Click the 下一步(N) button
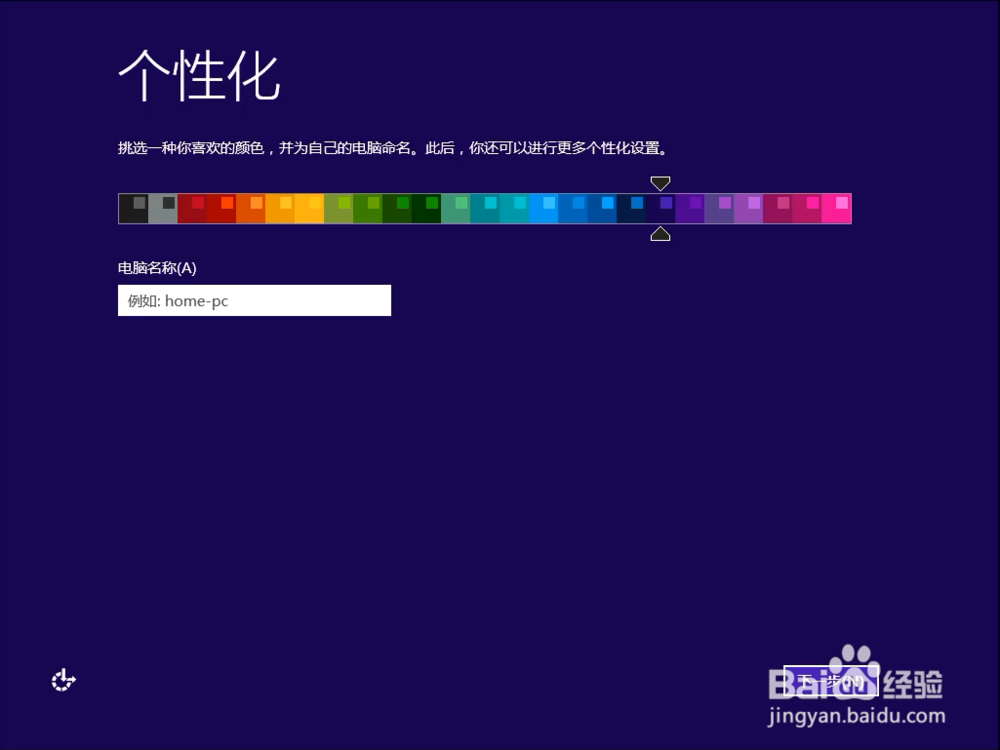1000x750 pixels. [x=832, y=678]
